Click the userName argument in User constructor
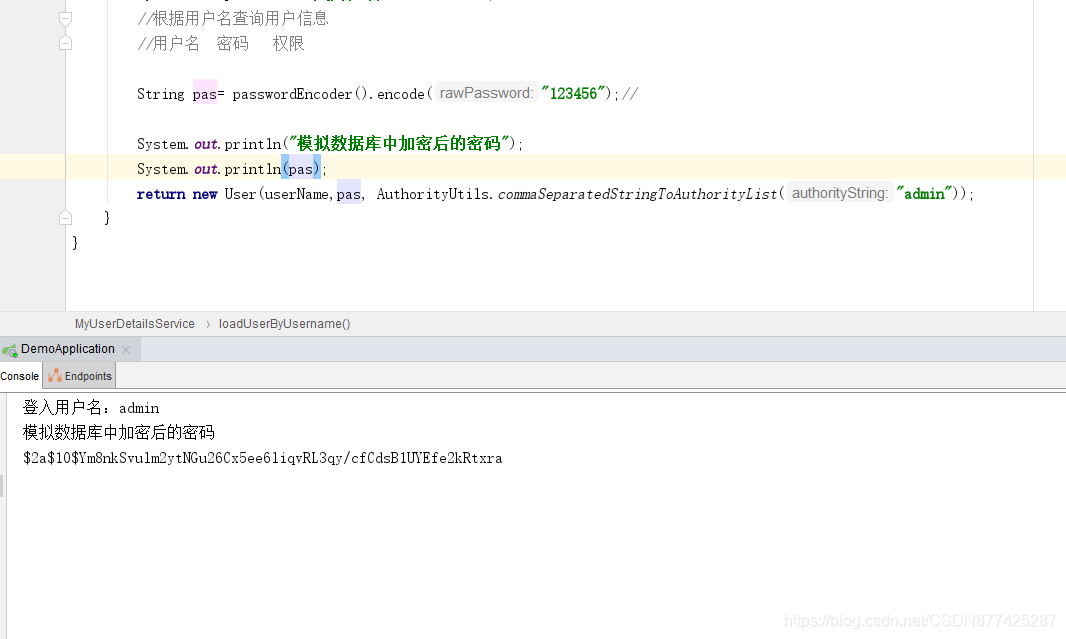Viewport: 1066px width, 639px height. (x=296, y=194)
